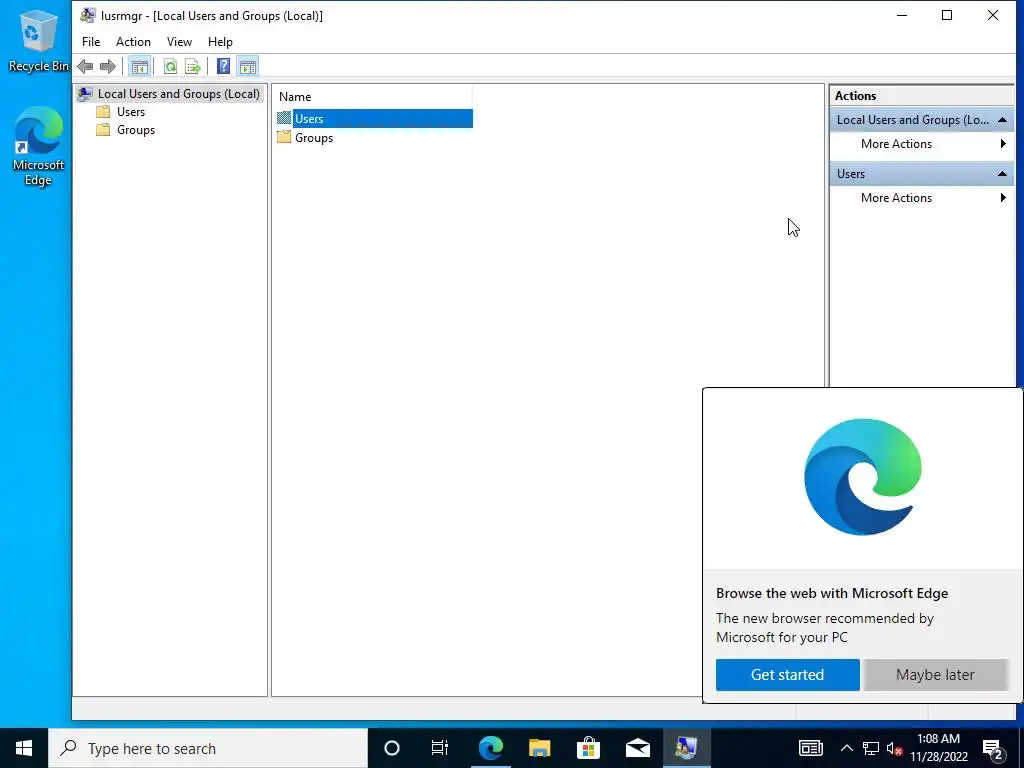This screenshot has width=1024, height=768.
Task: Minimize the lusrmgr window
Action: [x=902, y=16]
